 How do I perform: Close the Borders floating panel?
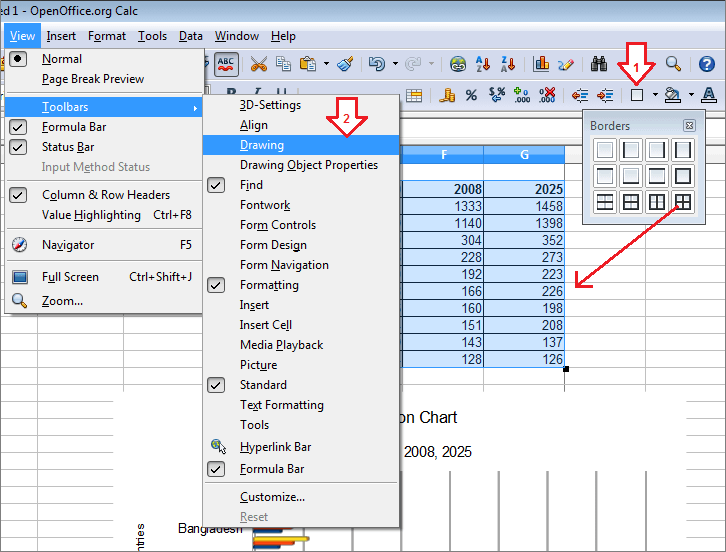(x=689, y=126)
